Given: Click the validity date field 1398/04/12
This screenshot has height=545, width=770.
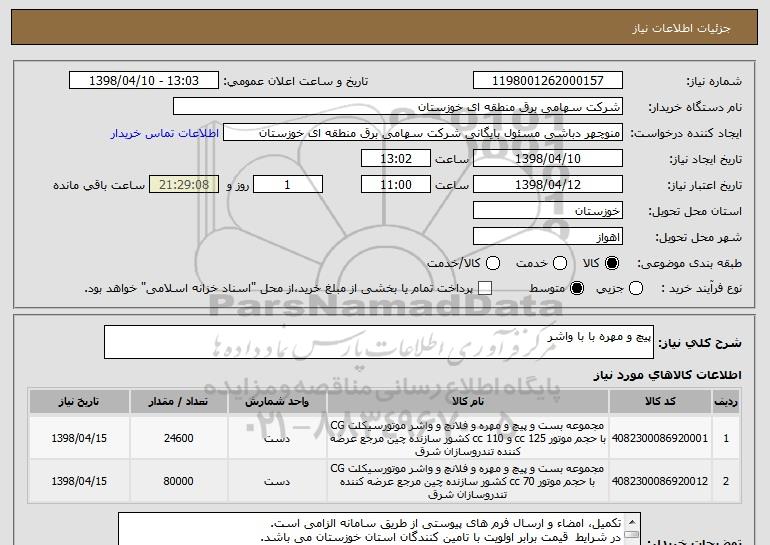Looking at the screenshot, I should pyautogui.click(x=548, y=185).
